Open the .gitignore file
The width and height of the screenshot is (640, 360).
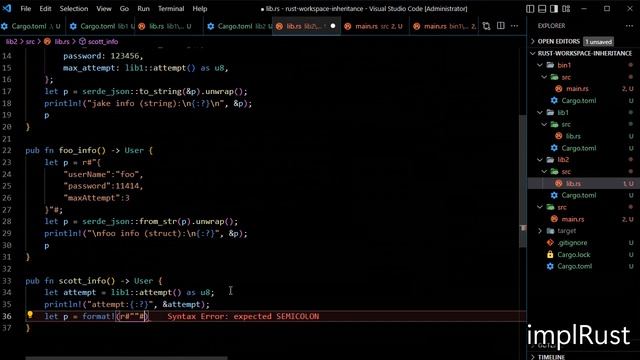pyautogui.click(x=572, y=243)
